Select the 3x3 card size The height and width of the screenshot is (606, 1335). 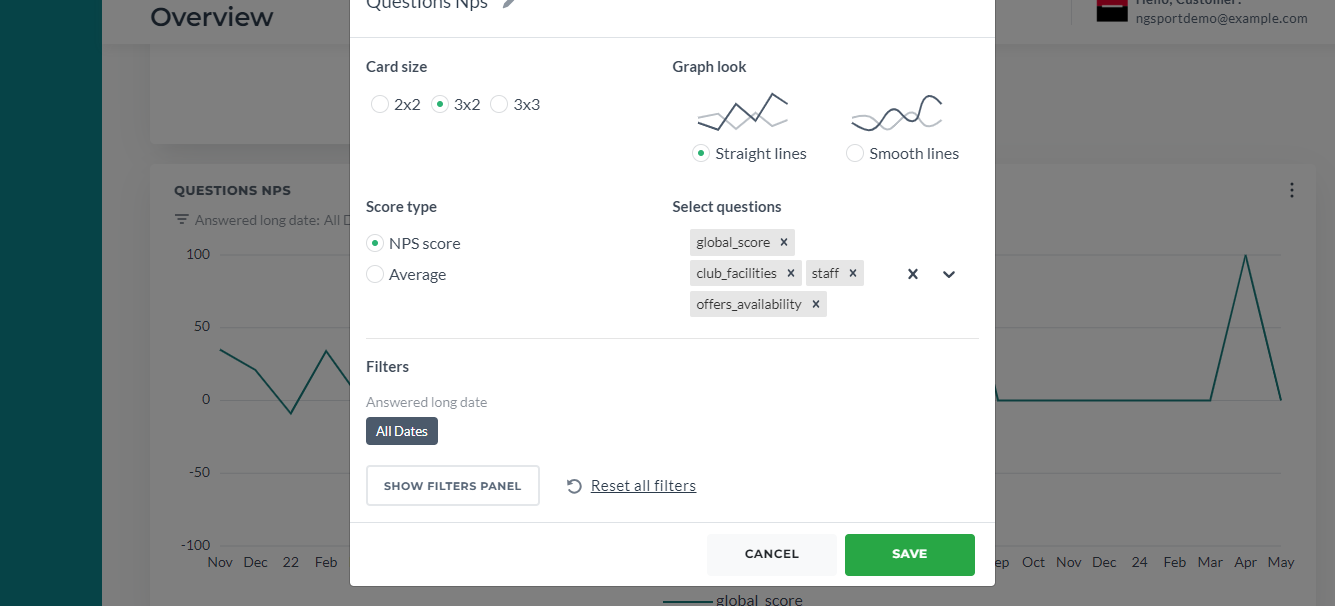(499, 104)
